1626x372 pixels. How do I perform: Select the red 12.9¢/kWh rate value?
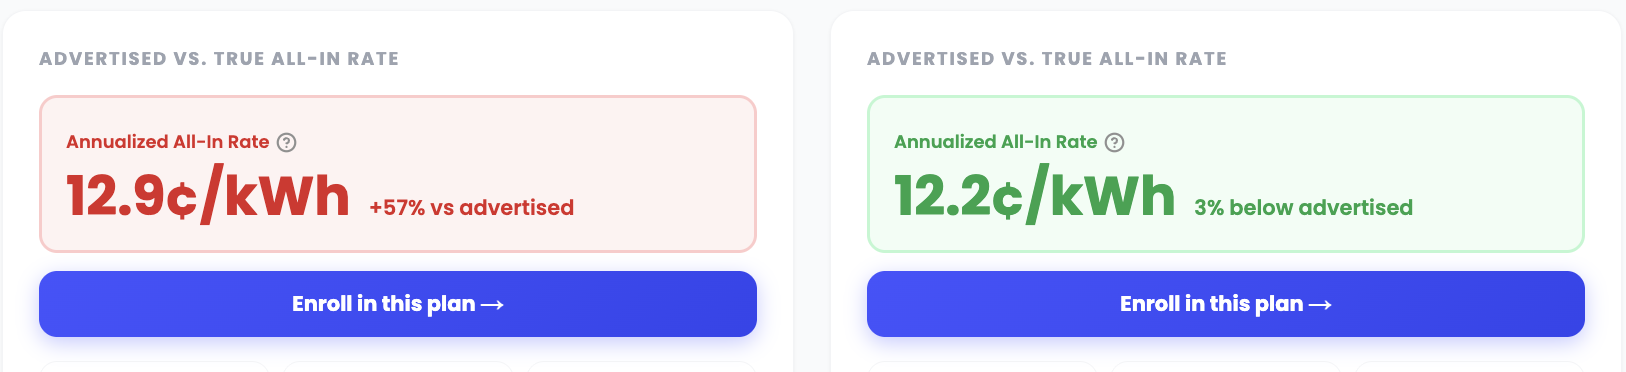click(x=208, y=196)
